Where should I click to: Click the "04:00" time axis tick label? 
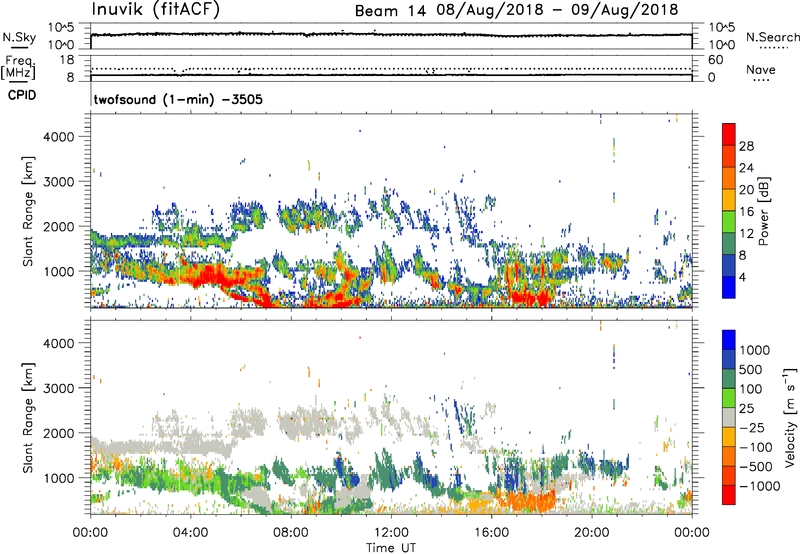pos(191,533)
